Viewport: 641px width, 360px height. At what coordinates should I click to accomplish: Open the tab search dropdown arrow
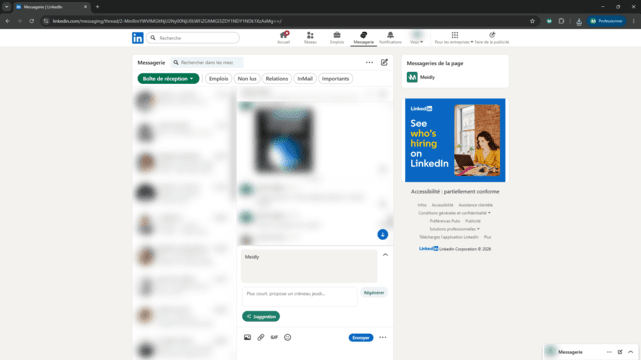(7, 7)
